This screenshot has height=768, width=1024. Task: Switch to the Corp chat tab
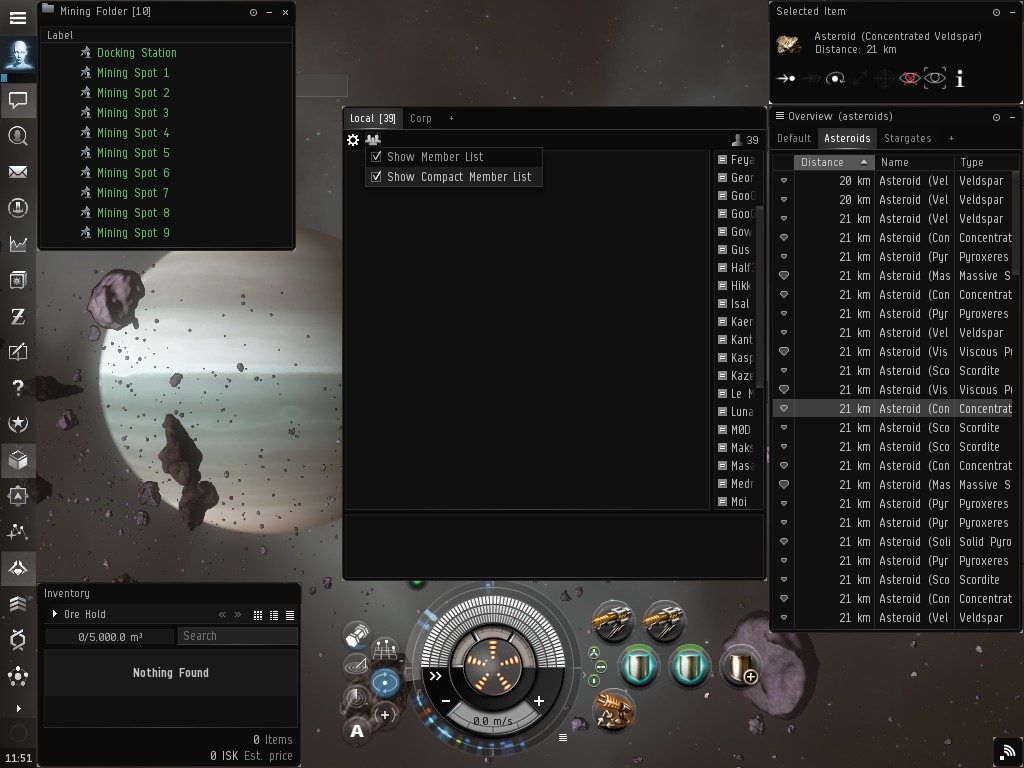coord(421,118)
